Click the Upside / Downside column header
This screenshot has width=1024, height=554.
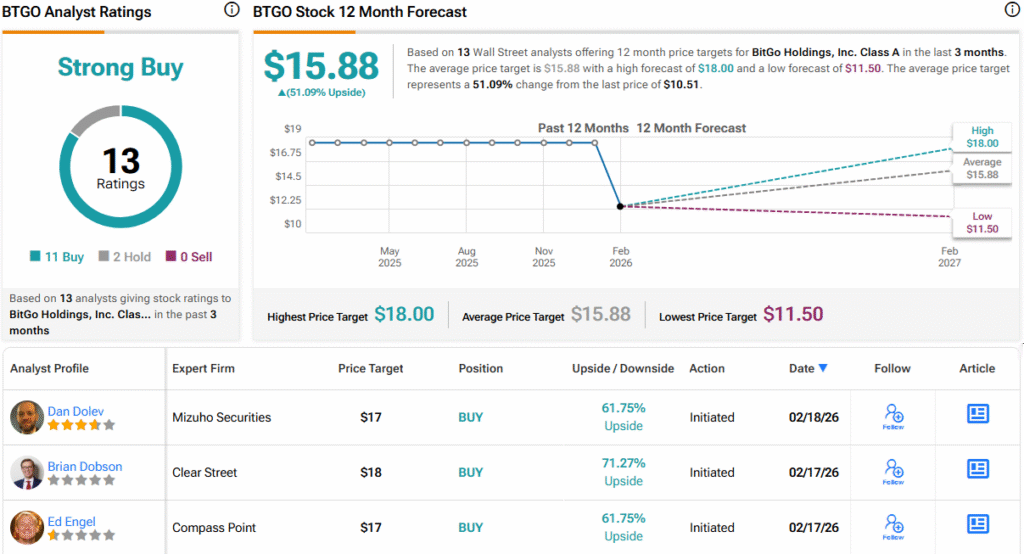click(x=623, y=369)
